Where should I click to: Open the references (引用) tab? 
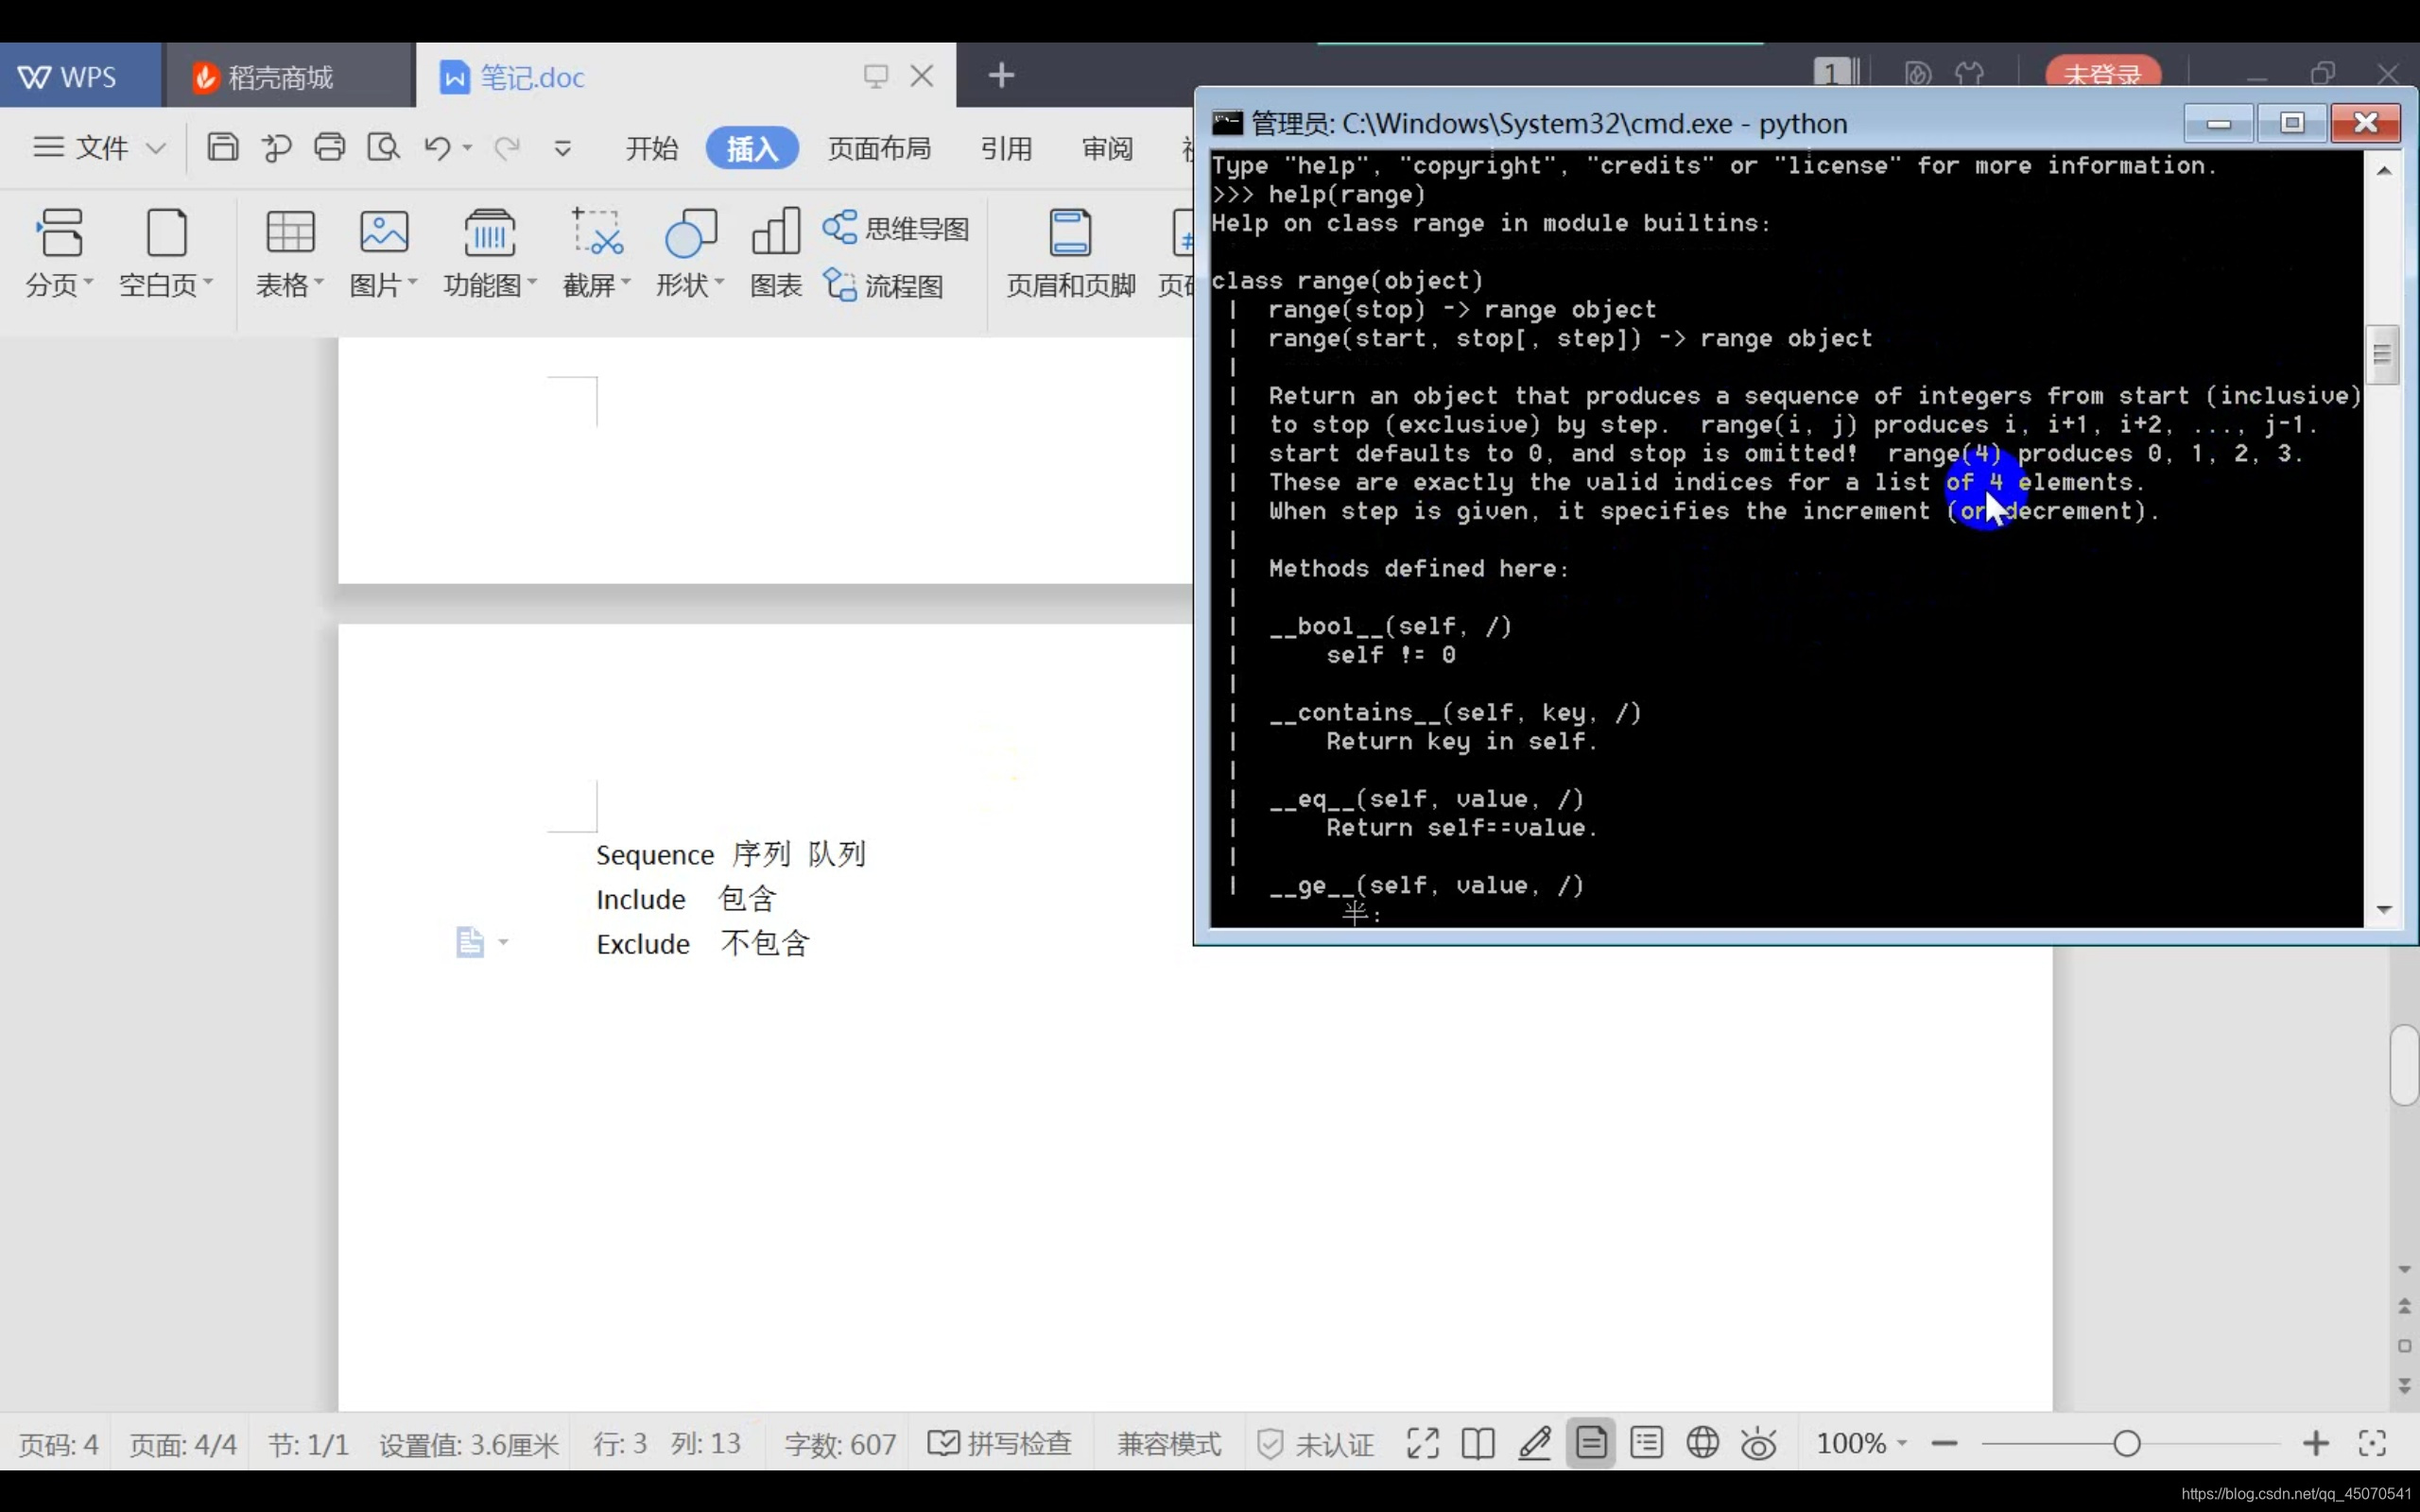[x=1006, y=148]
